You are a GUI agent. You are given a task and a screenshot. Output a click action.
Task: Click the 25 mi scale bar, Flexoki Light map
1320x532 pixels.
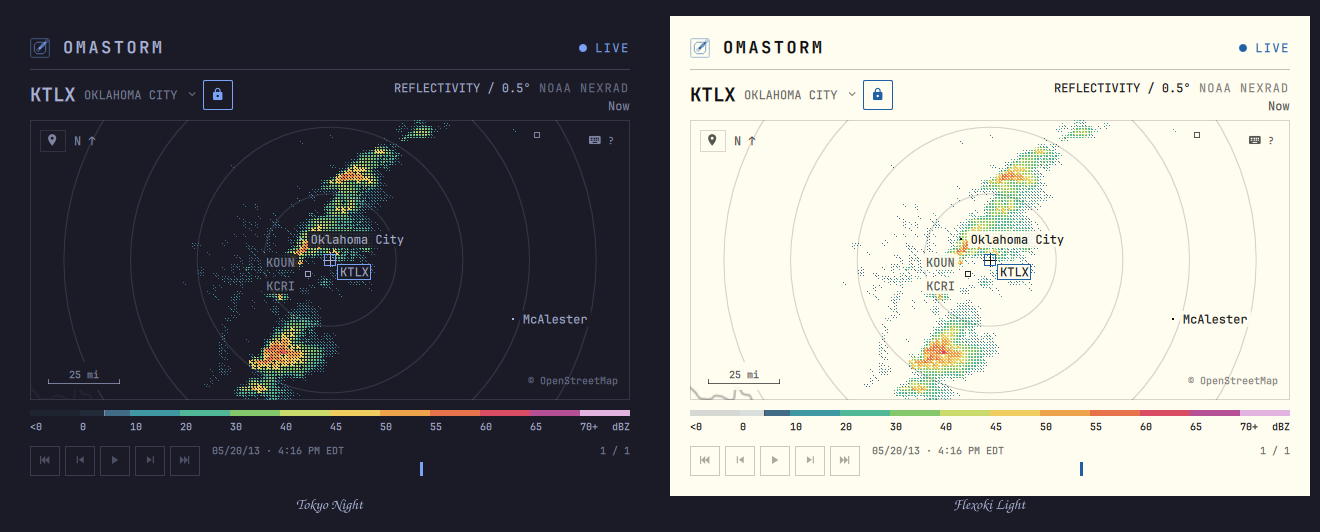744,377
